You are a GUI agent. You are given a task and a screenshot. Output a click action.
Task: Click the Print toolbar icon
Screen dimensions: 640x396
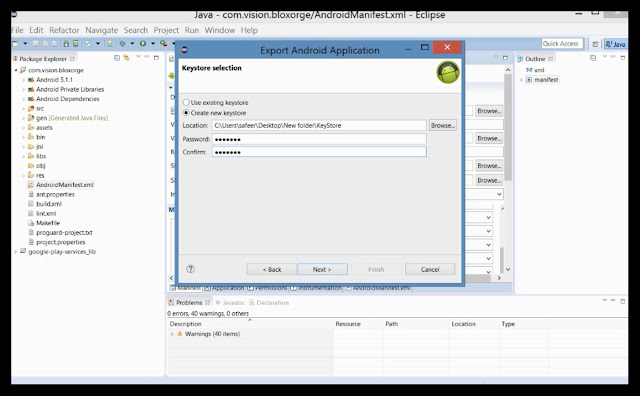coord(54,43)
